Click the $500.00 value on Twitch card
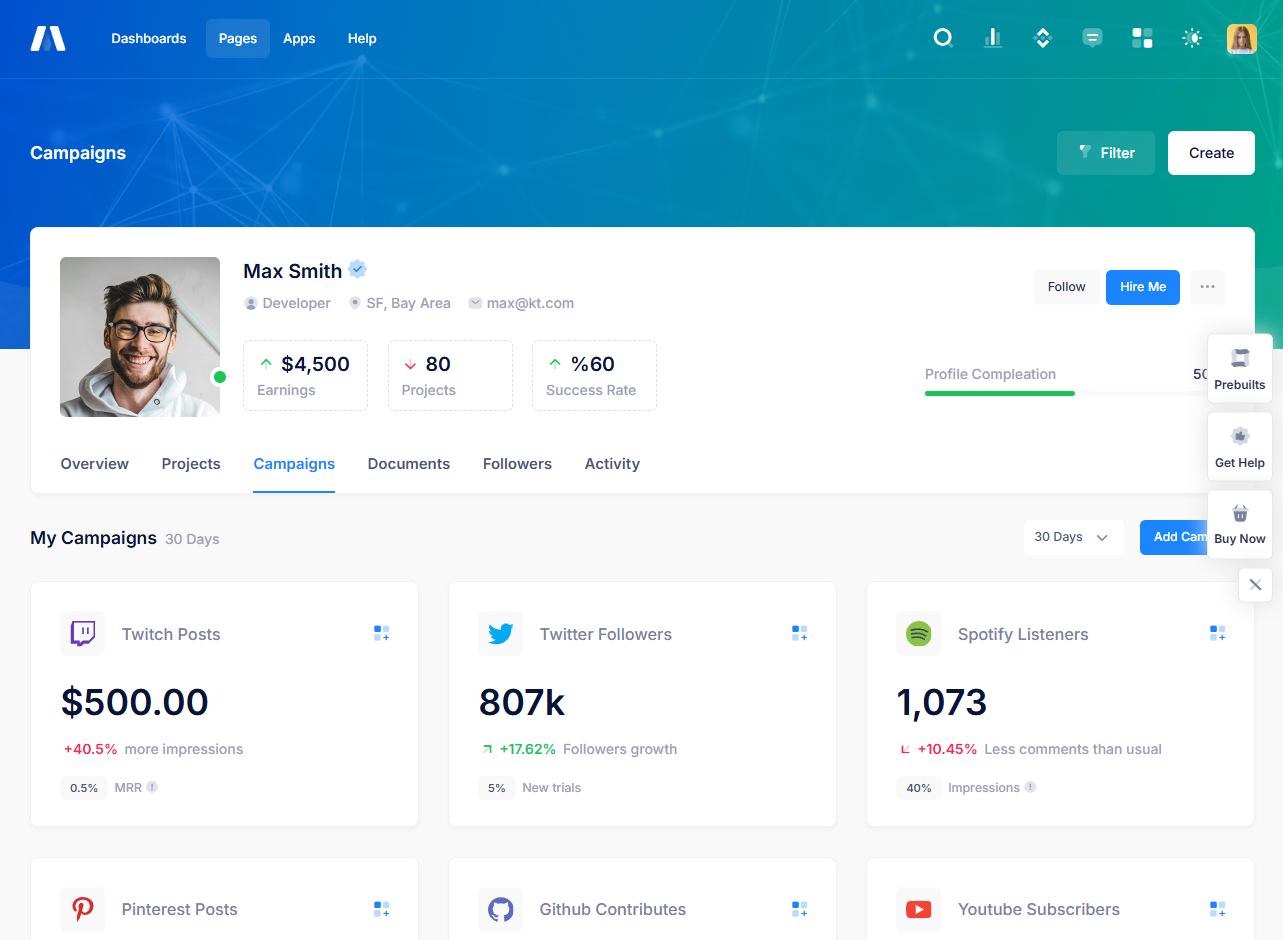Image resolution: width=1283 pixels, height=940 pixels. tap(135, 702)
